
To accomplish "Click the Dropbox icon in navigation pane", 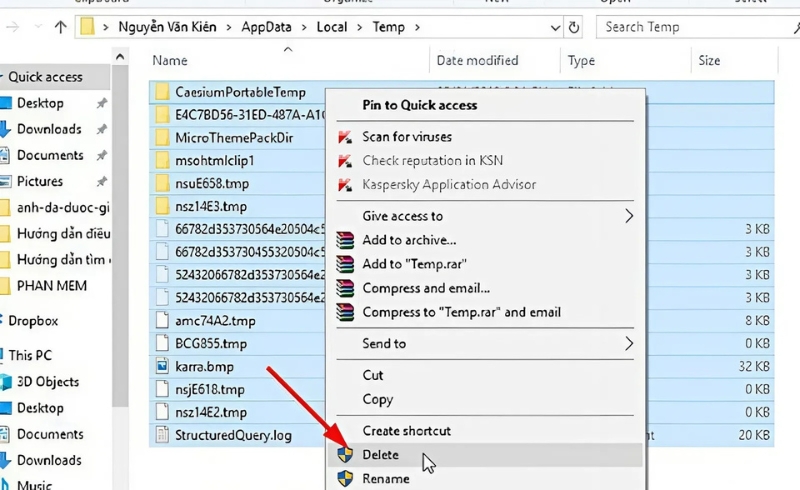I will click(x=4, y=321).
